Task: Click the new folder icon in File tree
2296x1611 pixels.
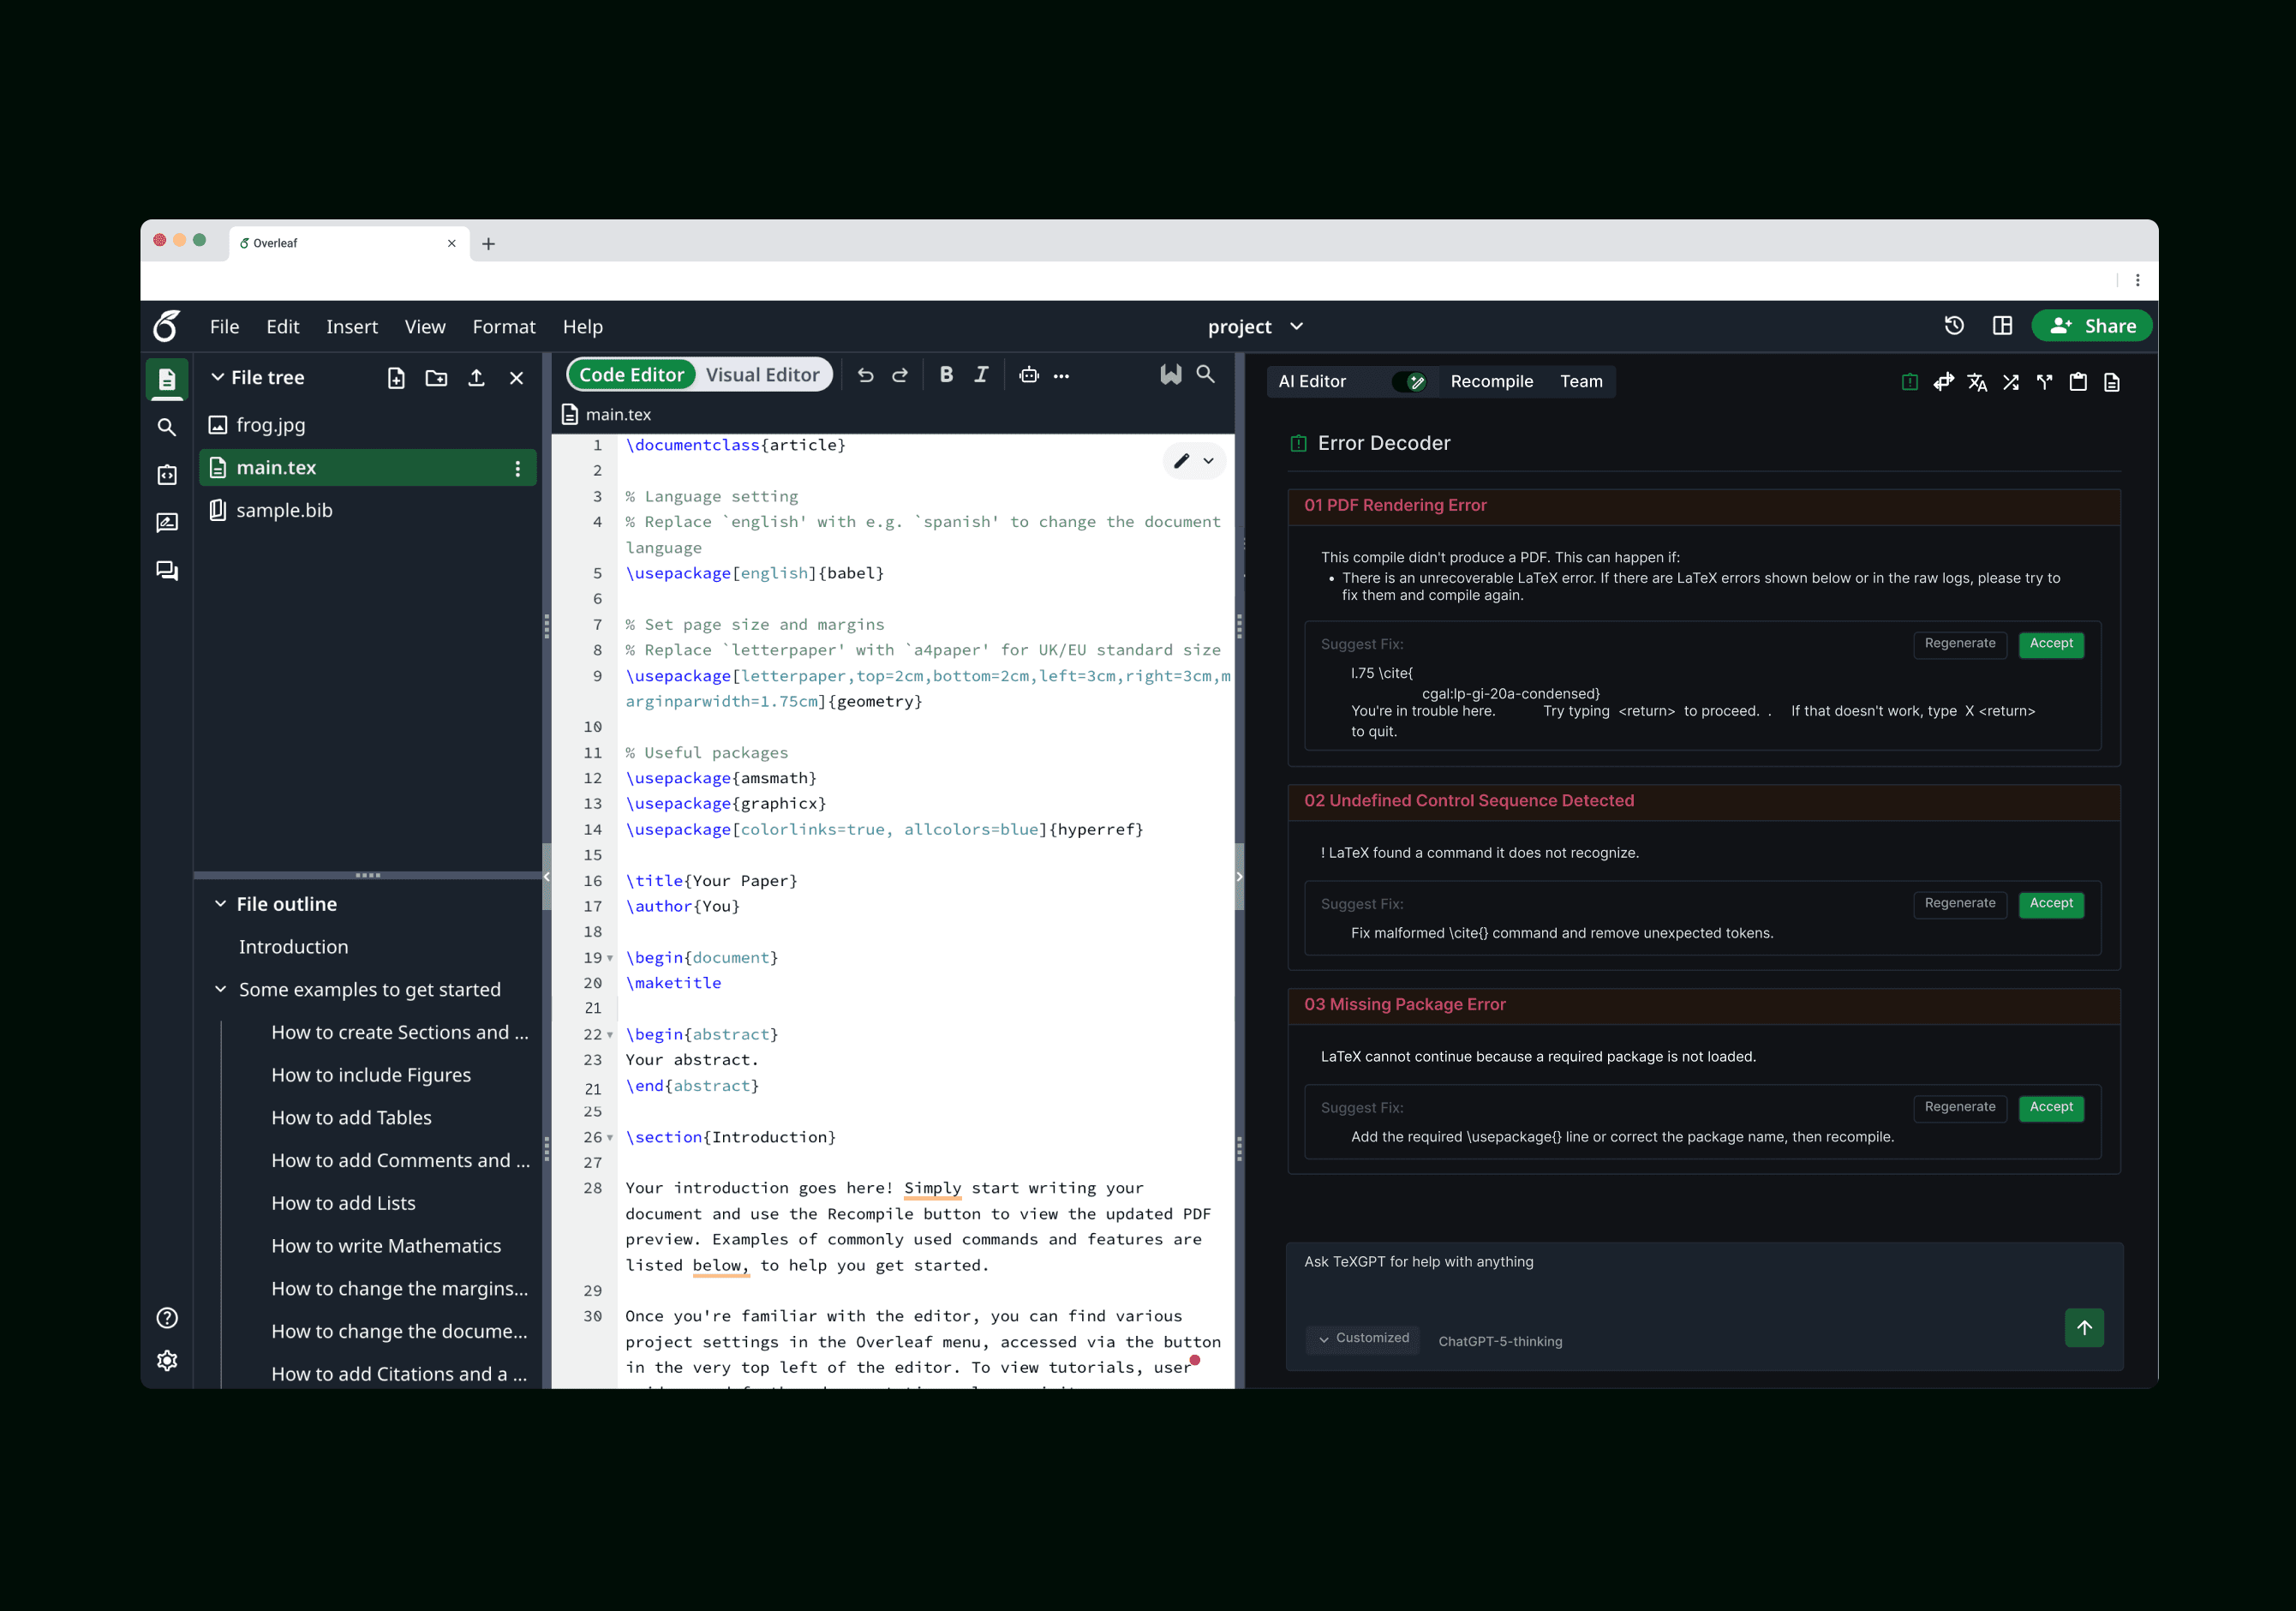Action: tap(436, 378)
